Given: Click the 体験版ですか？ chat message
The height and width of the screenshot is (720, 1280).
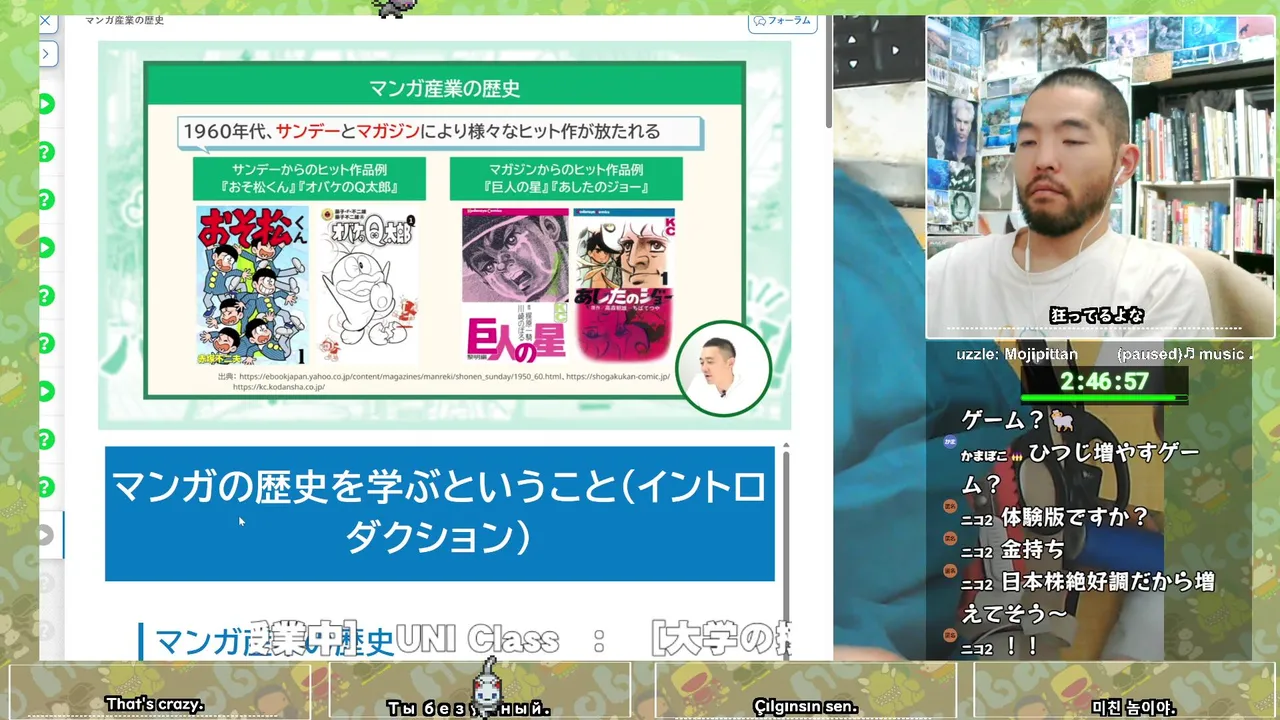Looking at the screenshot, I should [x=1075, y=518].
